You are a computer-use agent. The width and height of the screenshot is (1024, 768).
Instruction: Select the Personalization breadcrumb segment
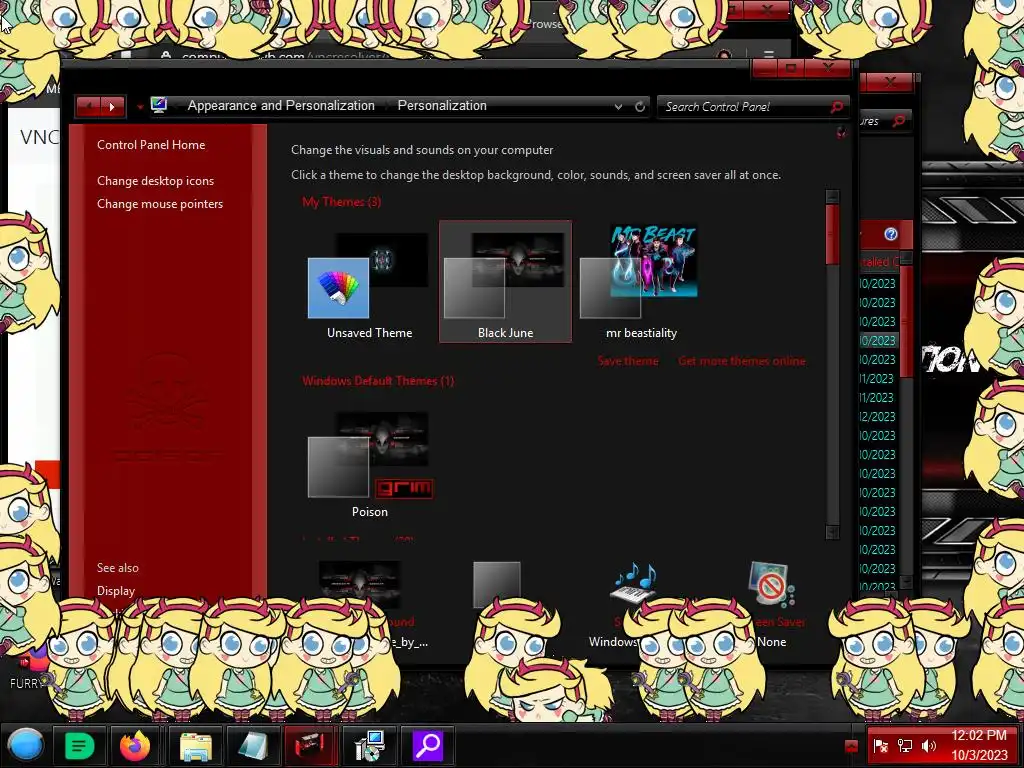tap(442, 105)
